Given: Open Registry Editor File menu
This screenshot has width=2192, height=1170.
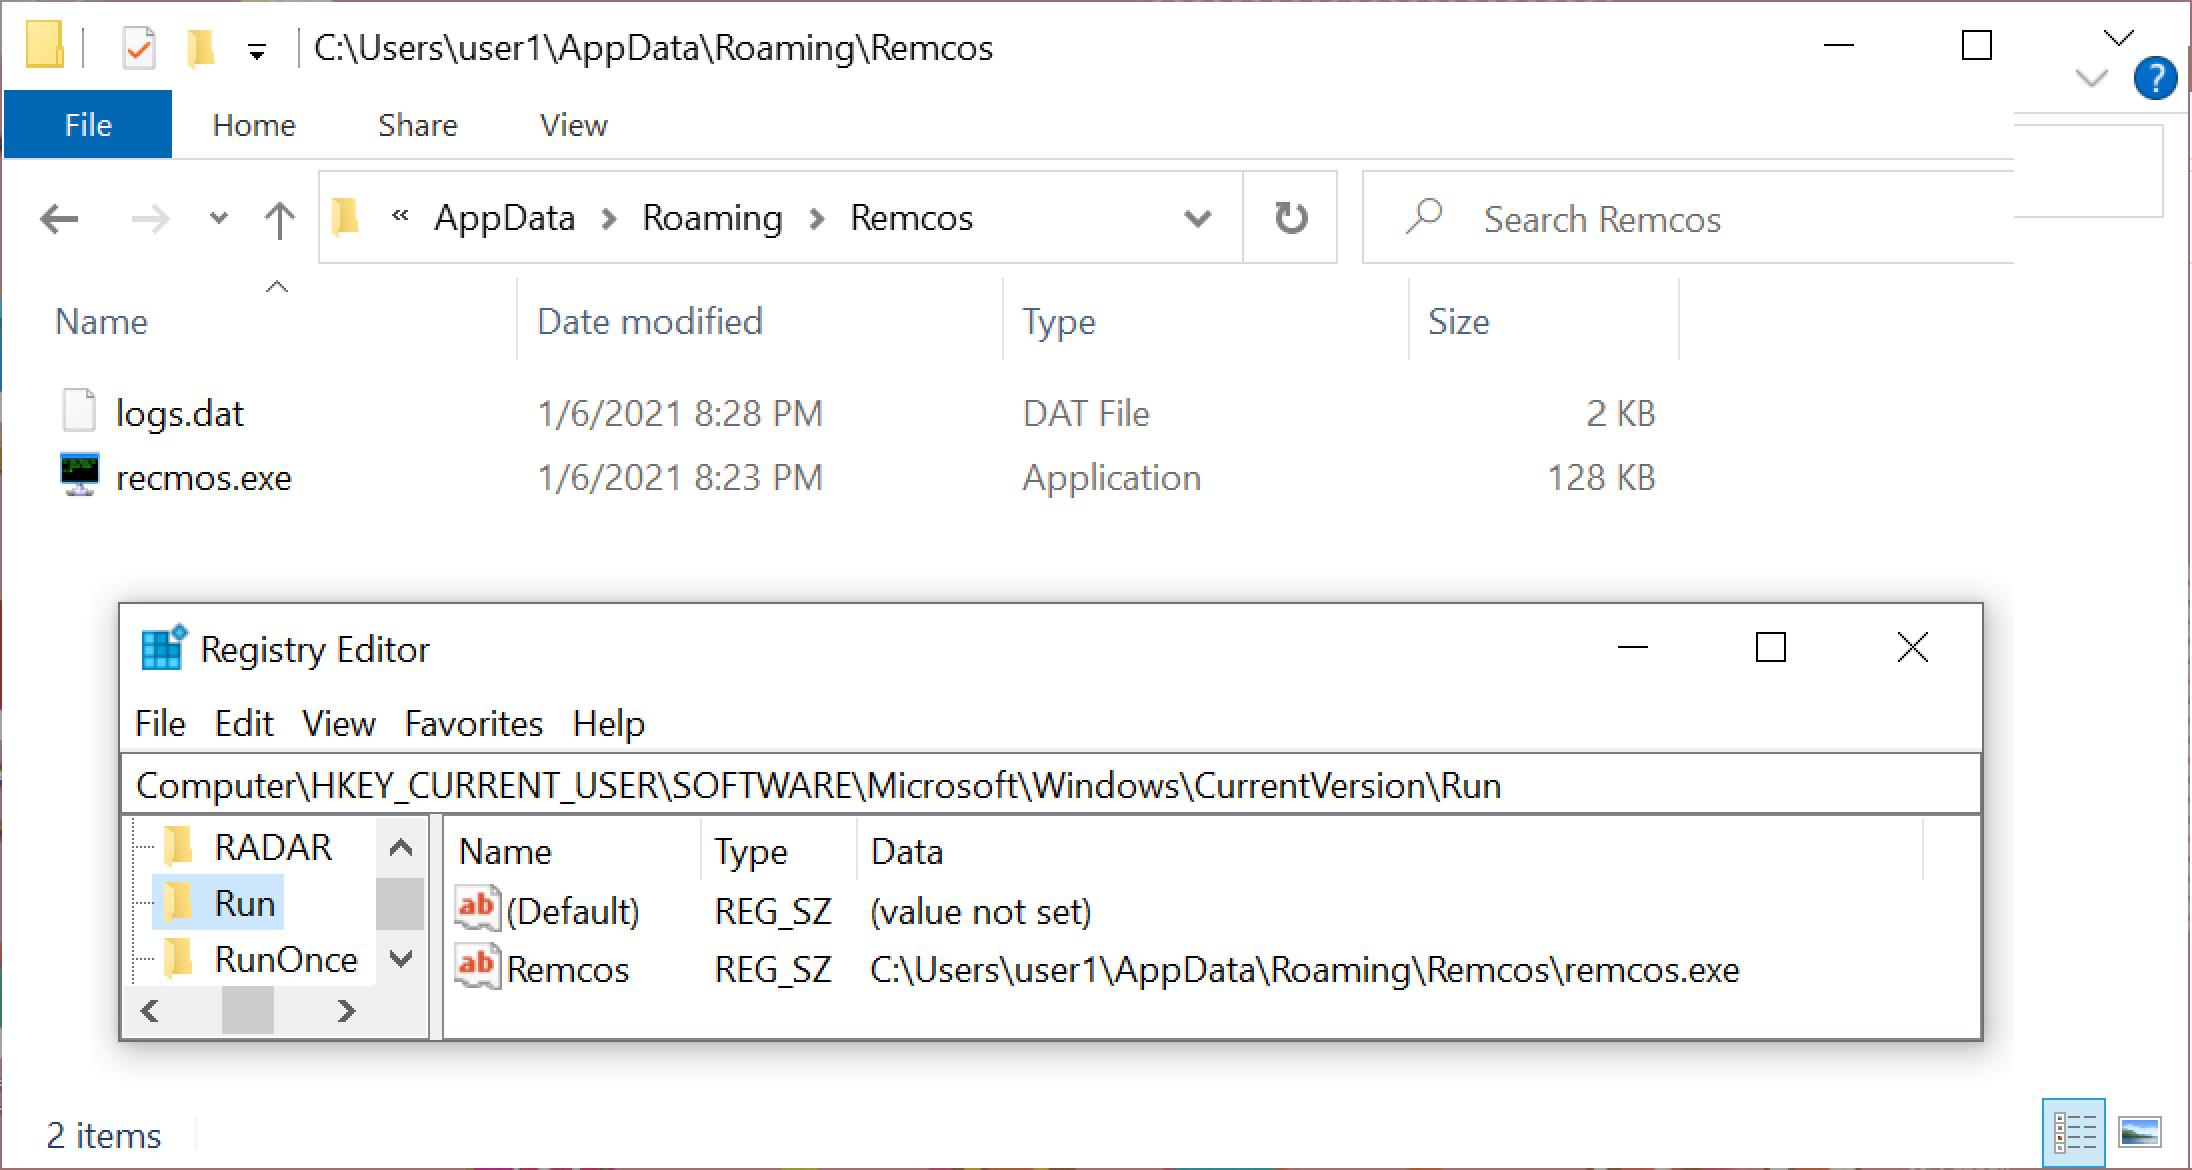Looking at the screenshot, I should pyautogui.click(x=160, y=723).
